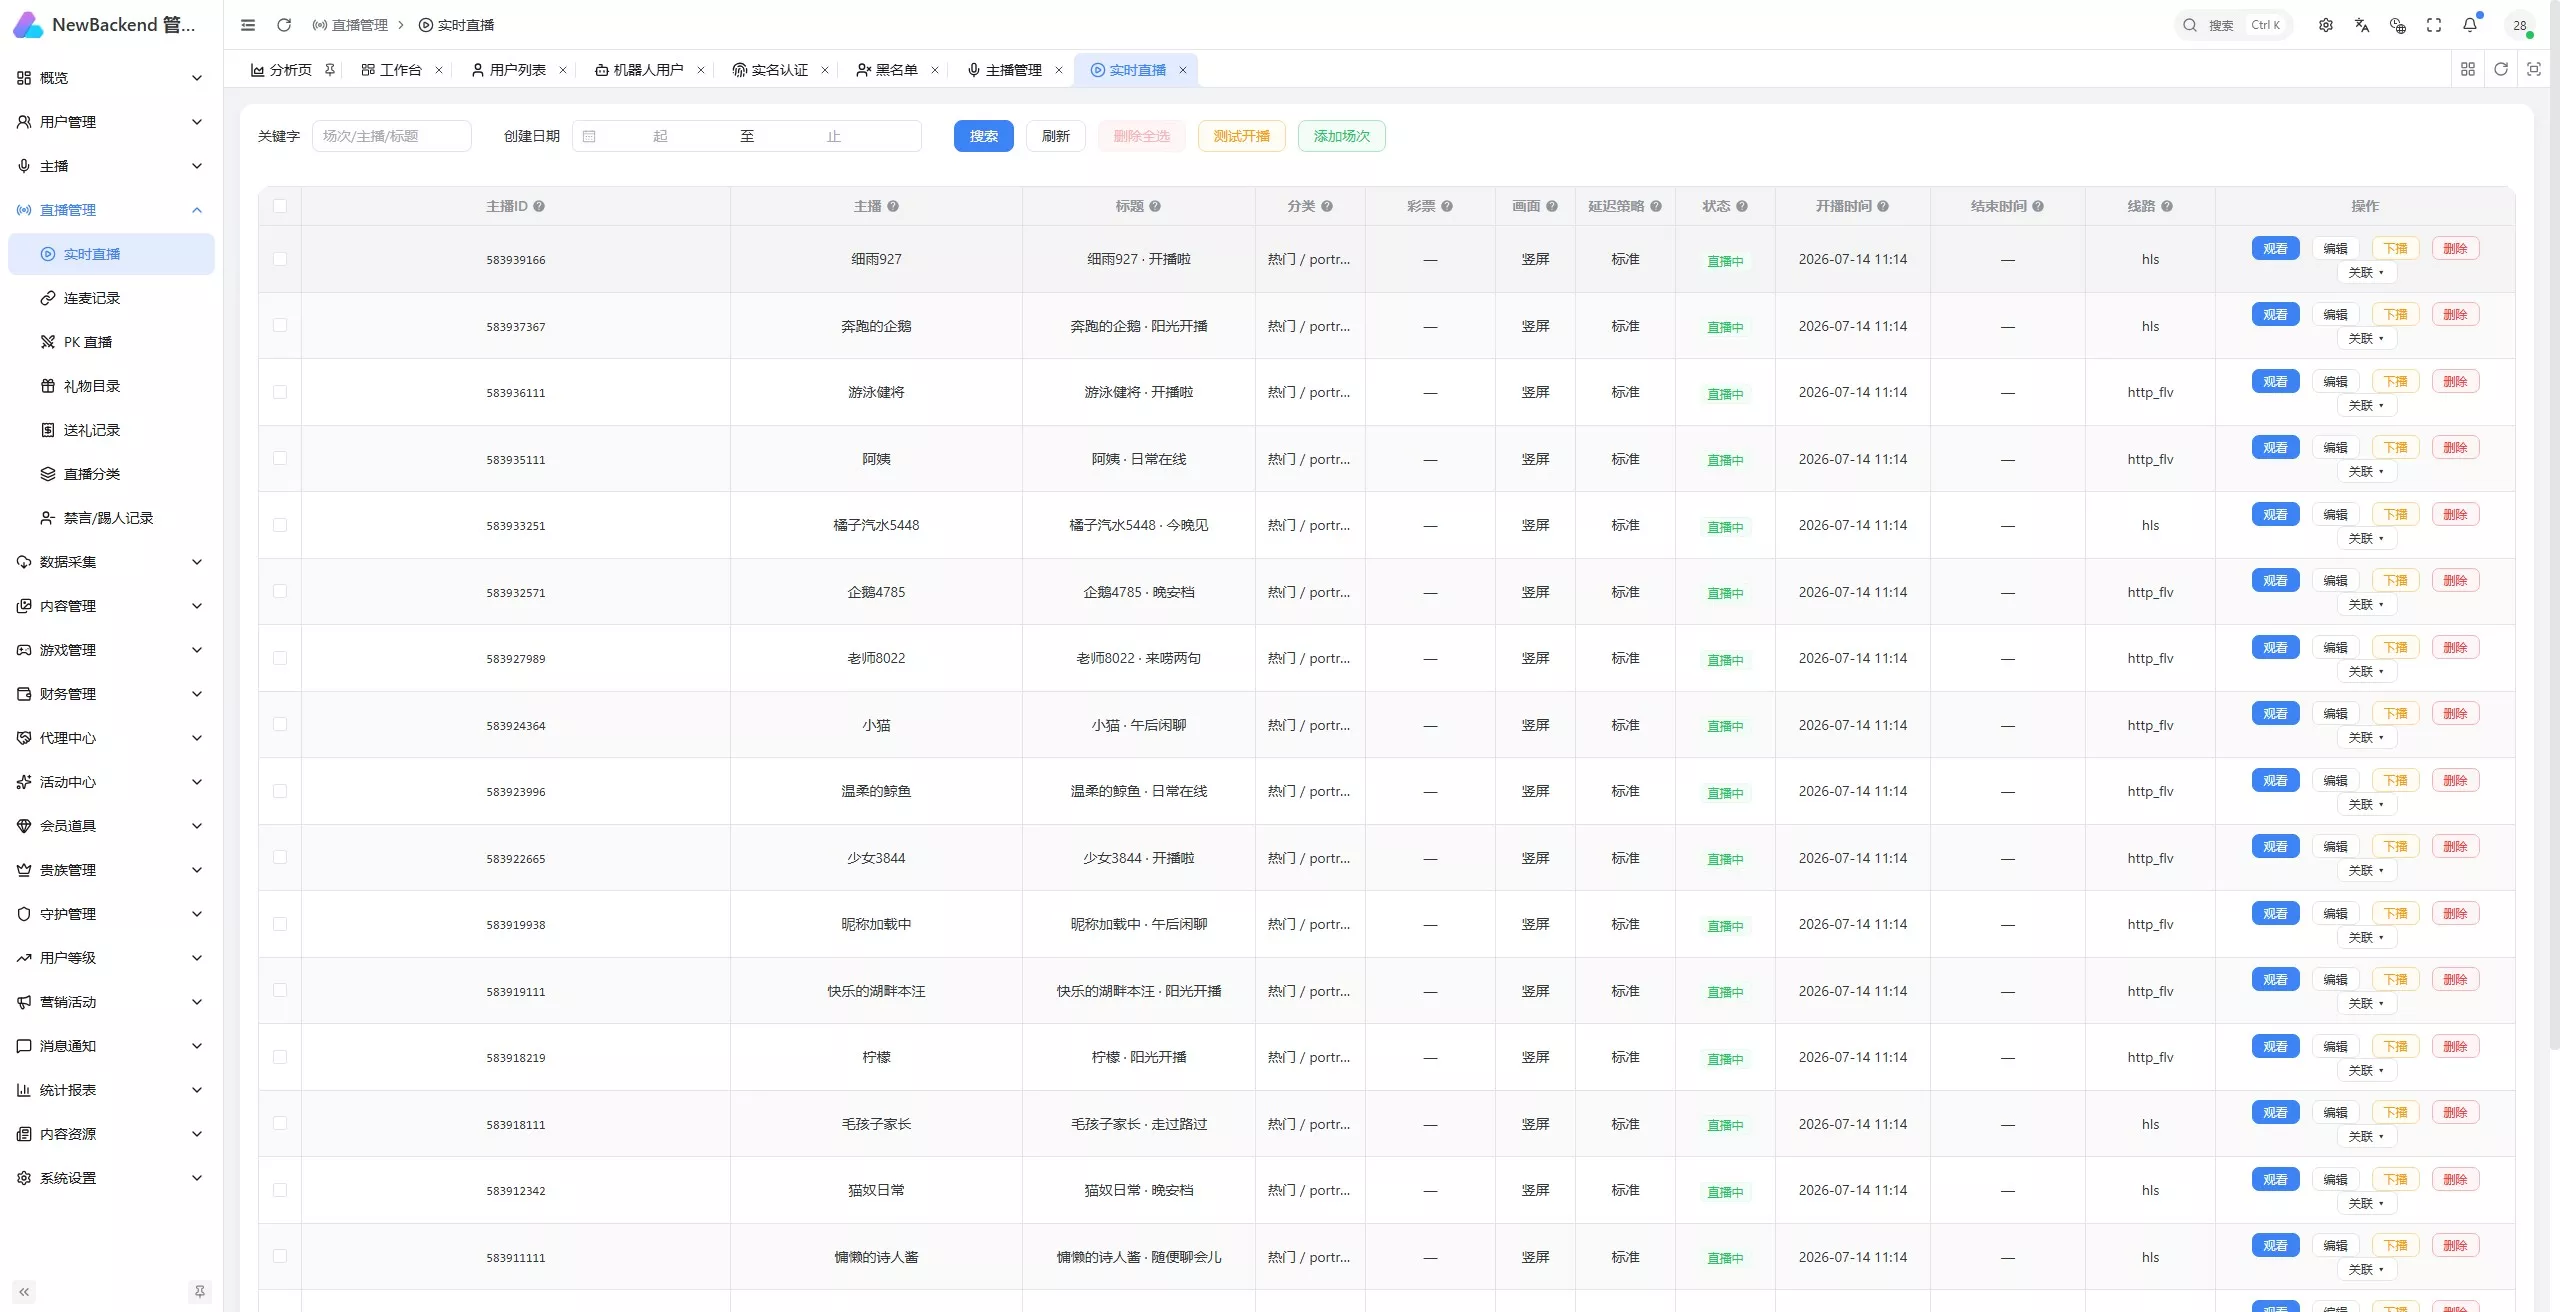Open the user avatar labeled 28

2520,25
